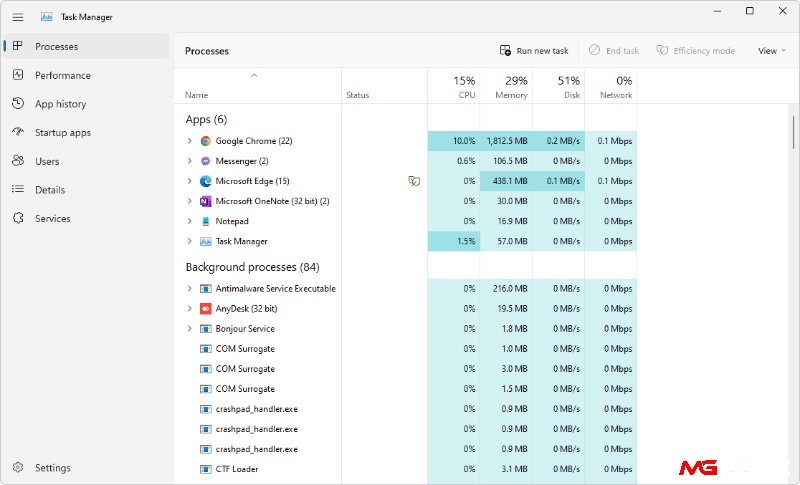The height and width of the screenshot is (485, 800).
Task: Click the Messenger app icon
Action: point(205,161)
